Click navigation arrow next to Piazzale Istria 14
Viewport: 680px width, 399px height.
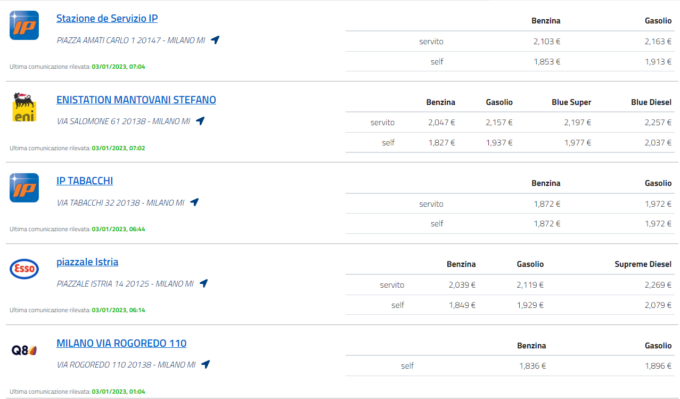tap(203, 283)
